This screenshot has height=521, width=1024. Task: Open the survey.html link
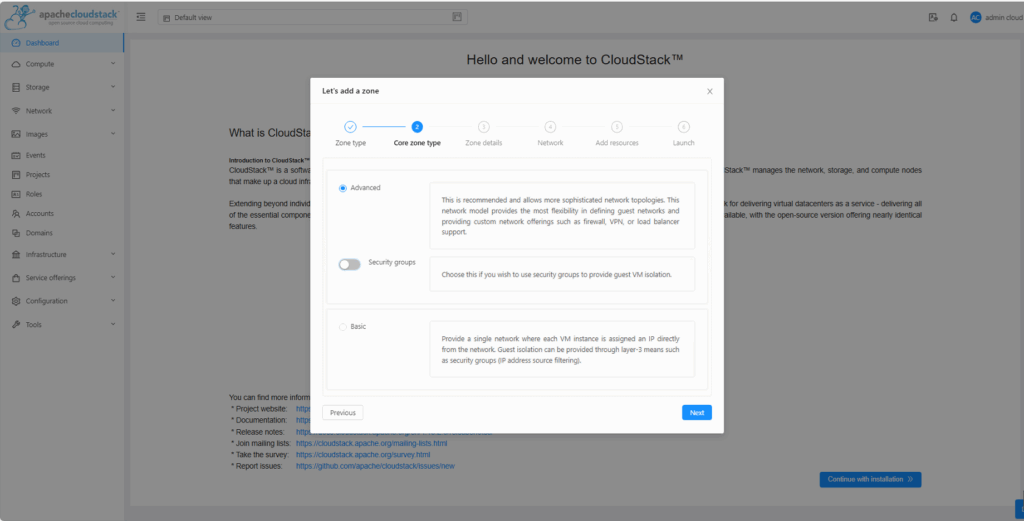pos(363,454)
